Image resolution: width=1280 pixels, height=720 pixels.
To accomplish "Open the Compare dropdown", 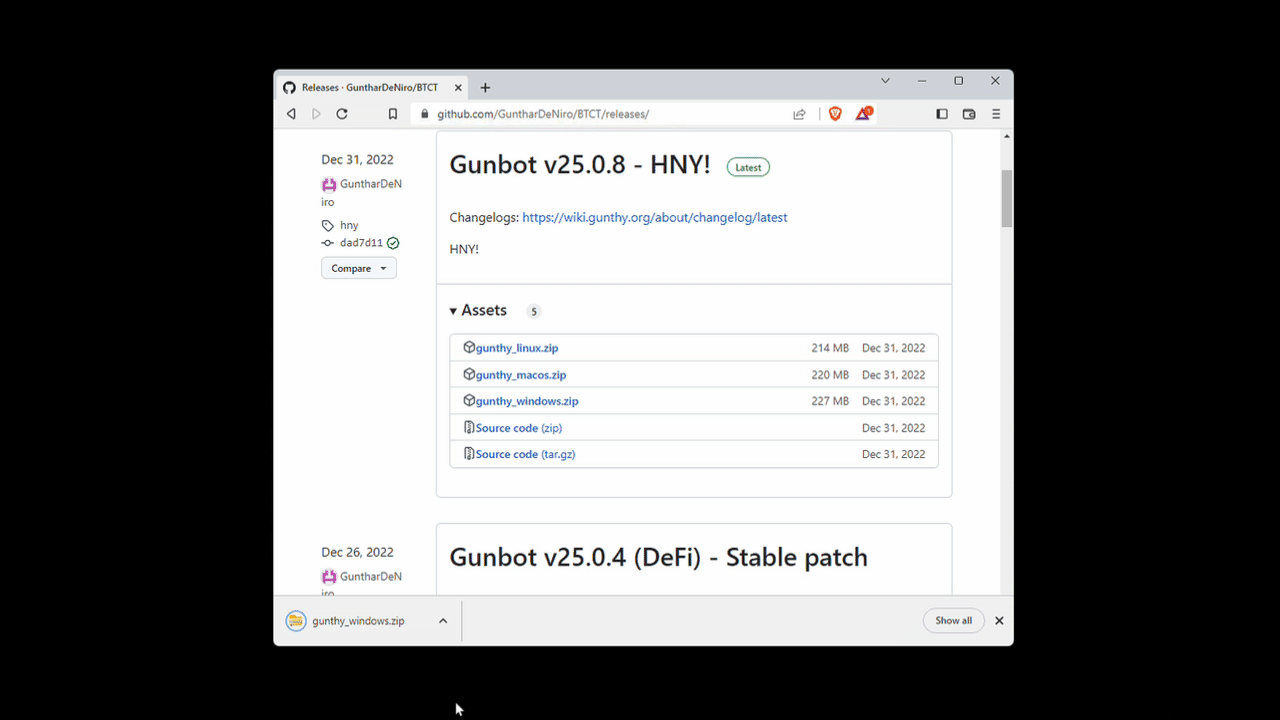I will tap(359, 268).
